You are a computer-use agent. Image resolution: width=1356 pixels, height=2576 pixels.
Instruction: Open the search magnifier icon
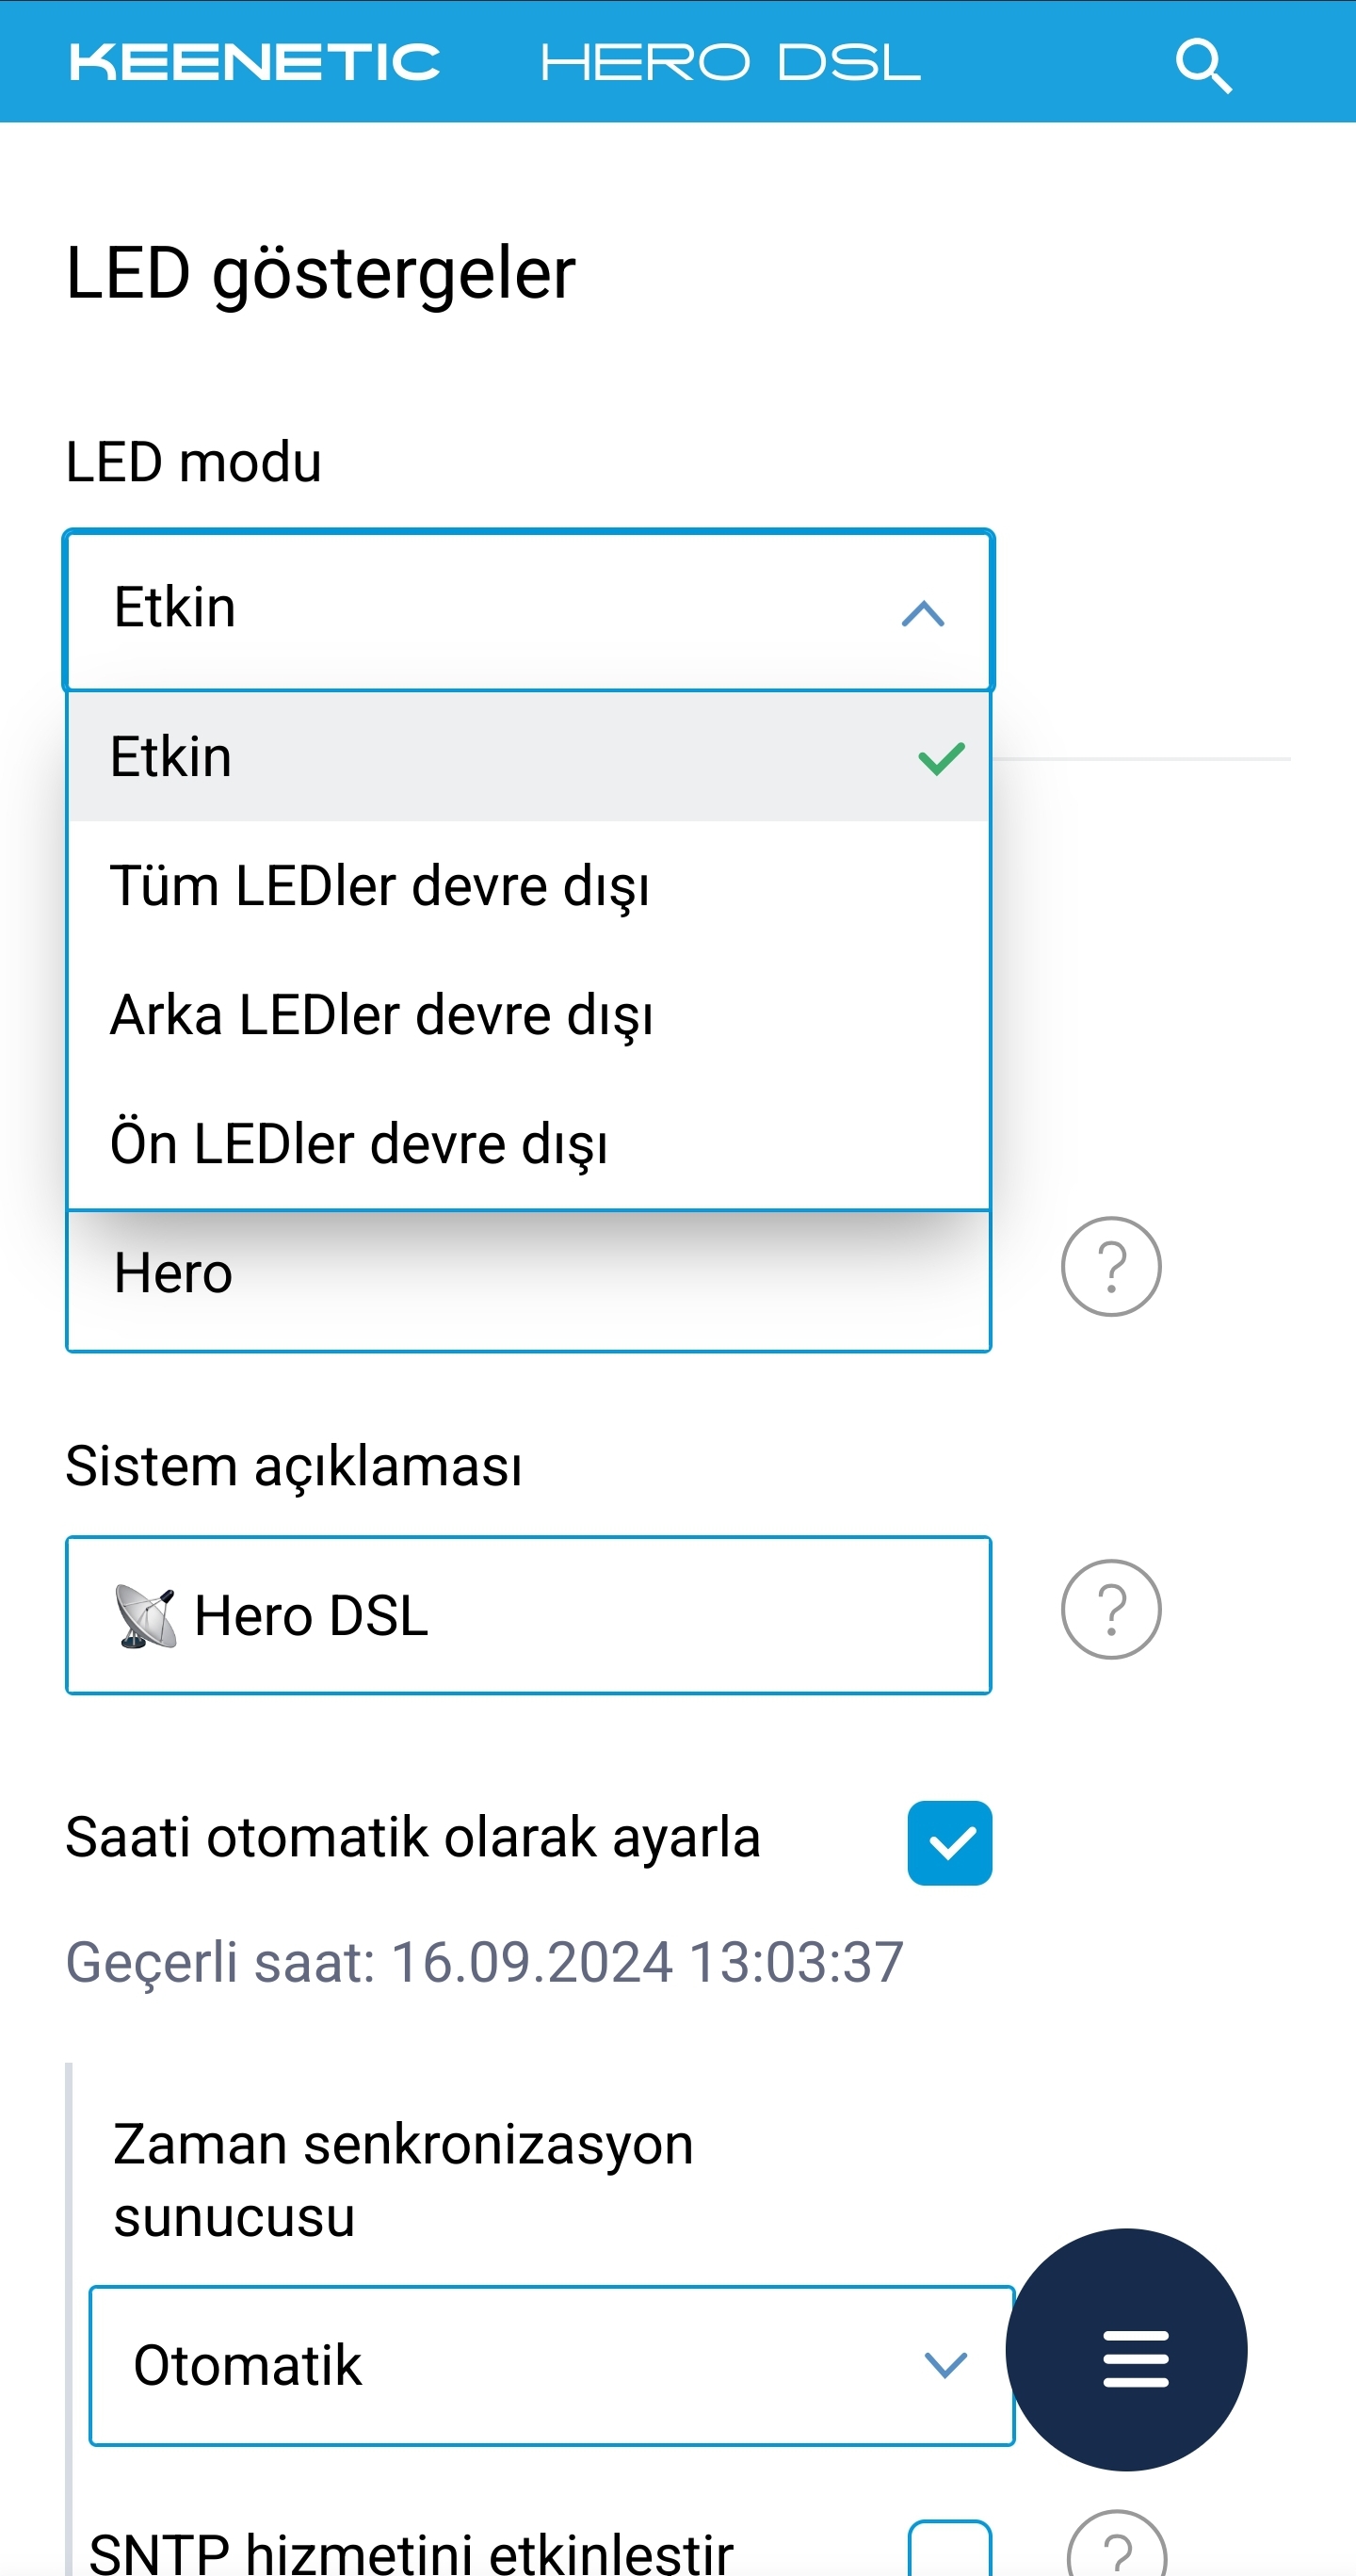click(1203, 65)
